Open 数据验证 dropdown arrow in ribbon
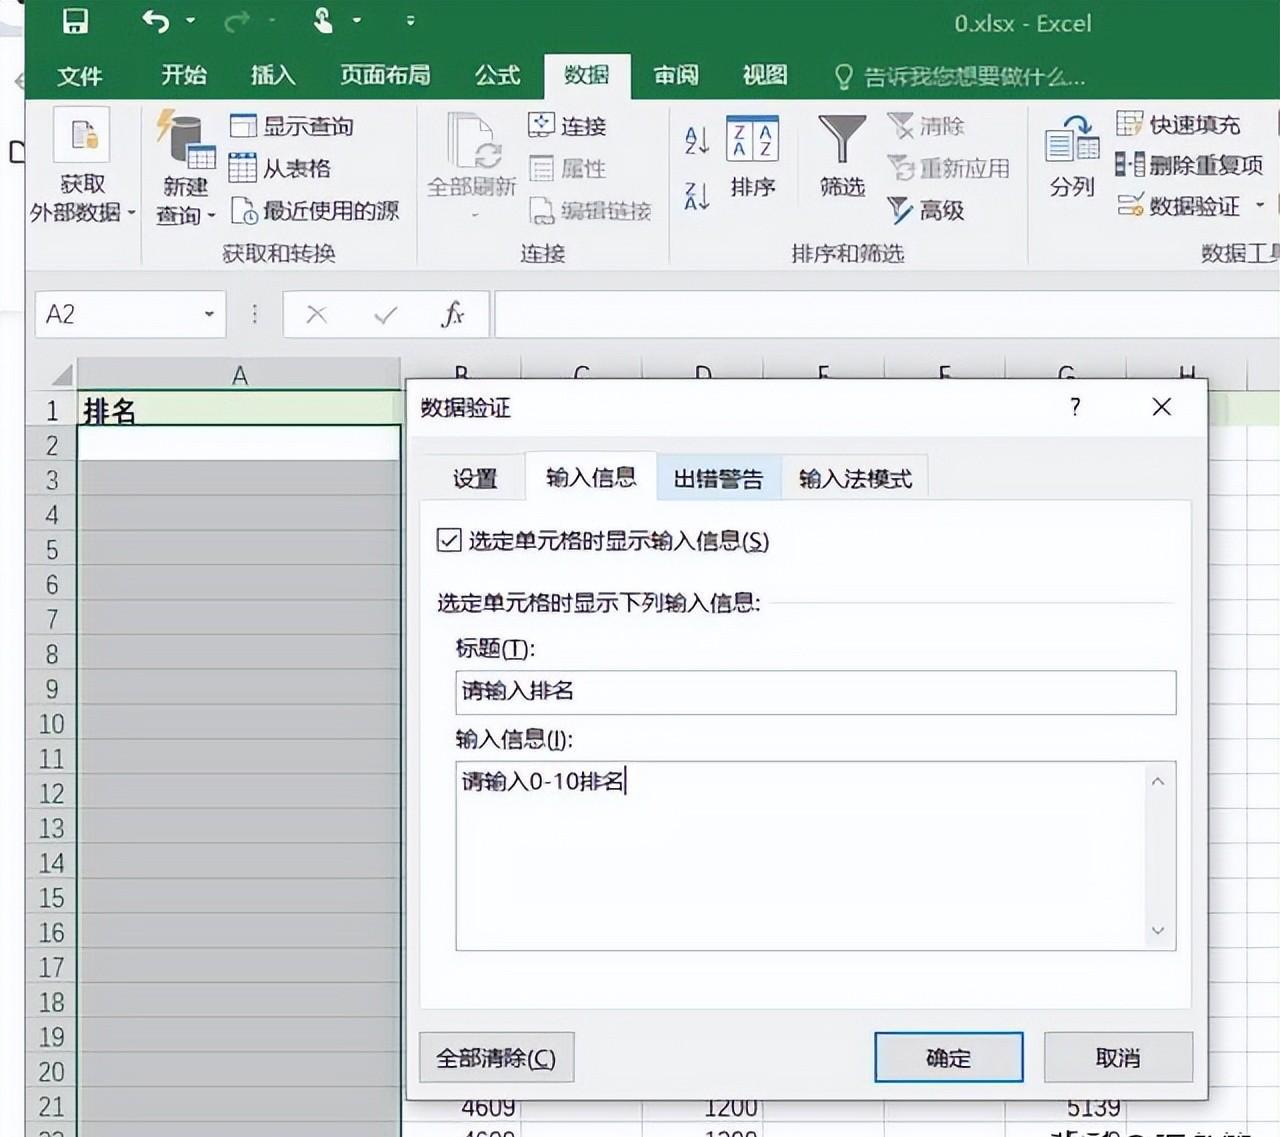The image size is (1280, 1137). (1260, 205)
